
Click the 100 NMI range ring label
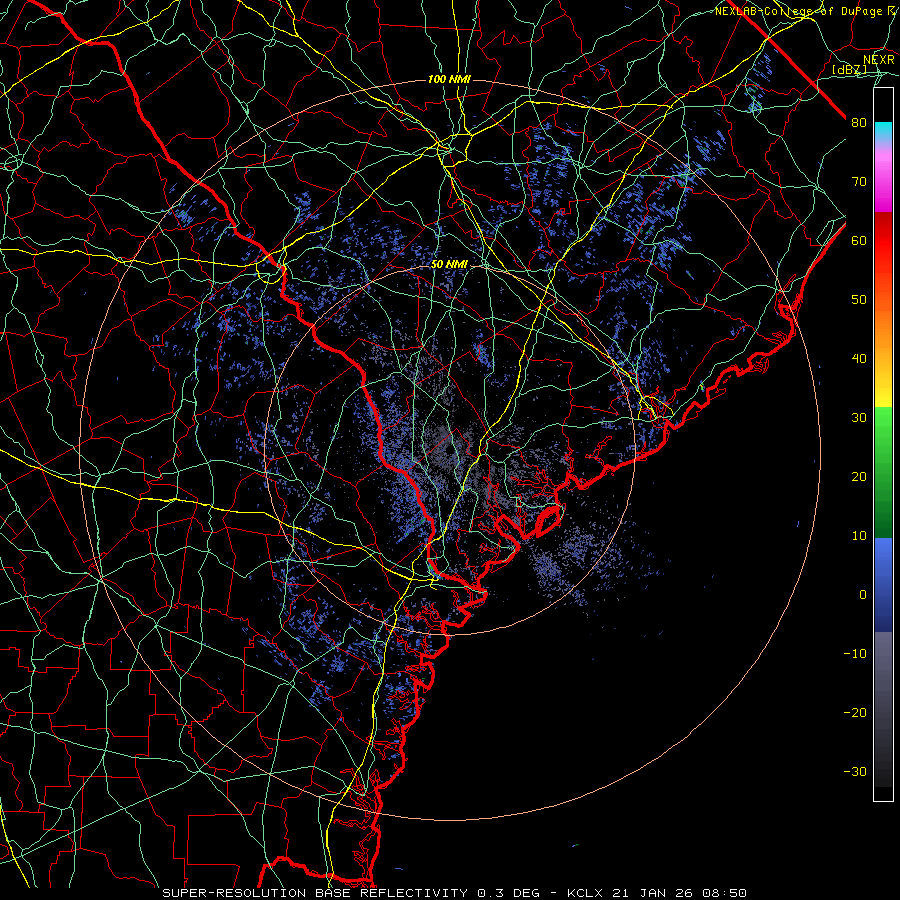click(x=449, y=79)
